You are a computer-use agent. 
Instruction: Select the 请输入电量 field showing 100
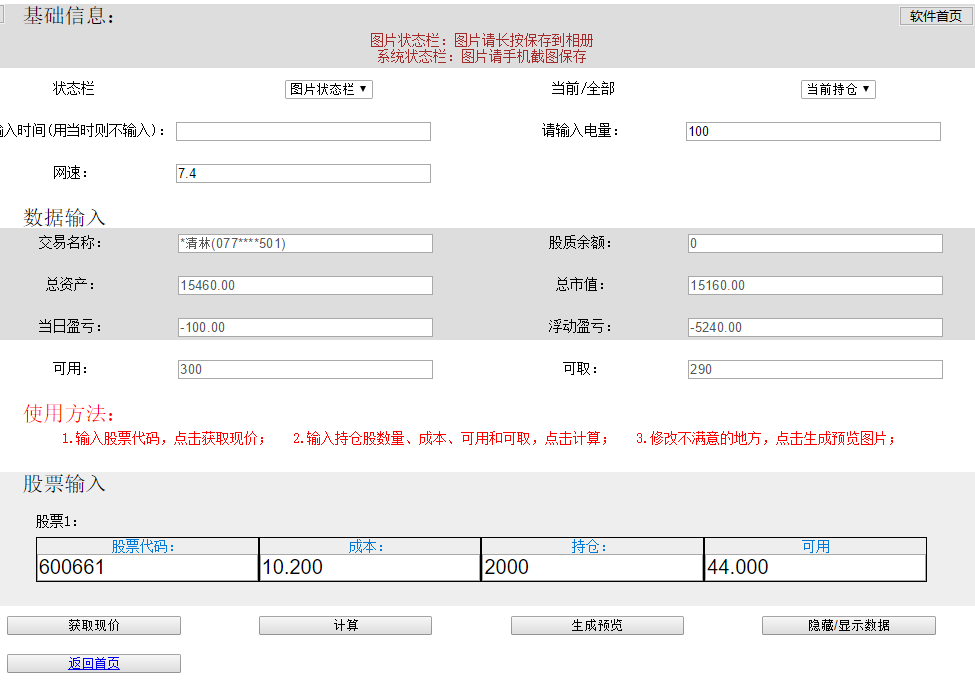coord(813,131)
